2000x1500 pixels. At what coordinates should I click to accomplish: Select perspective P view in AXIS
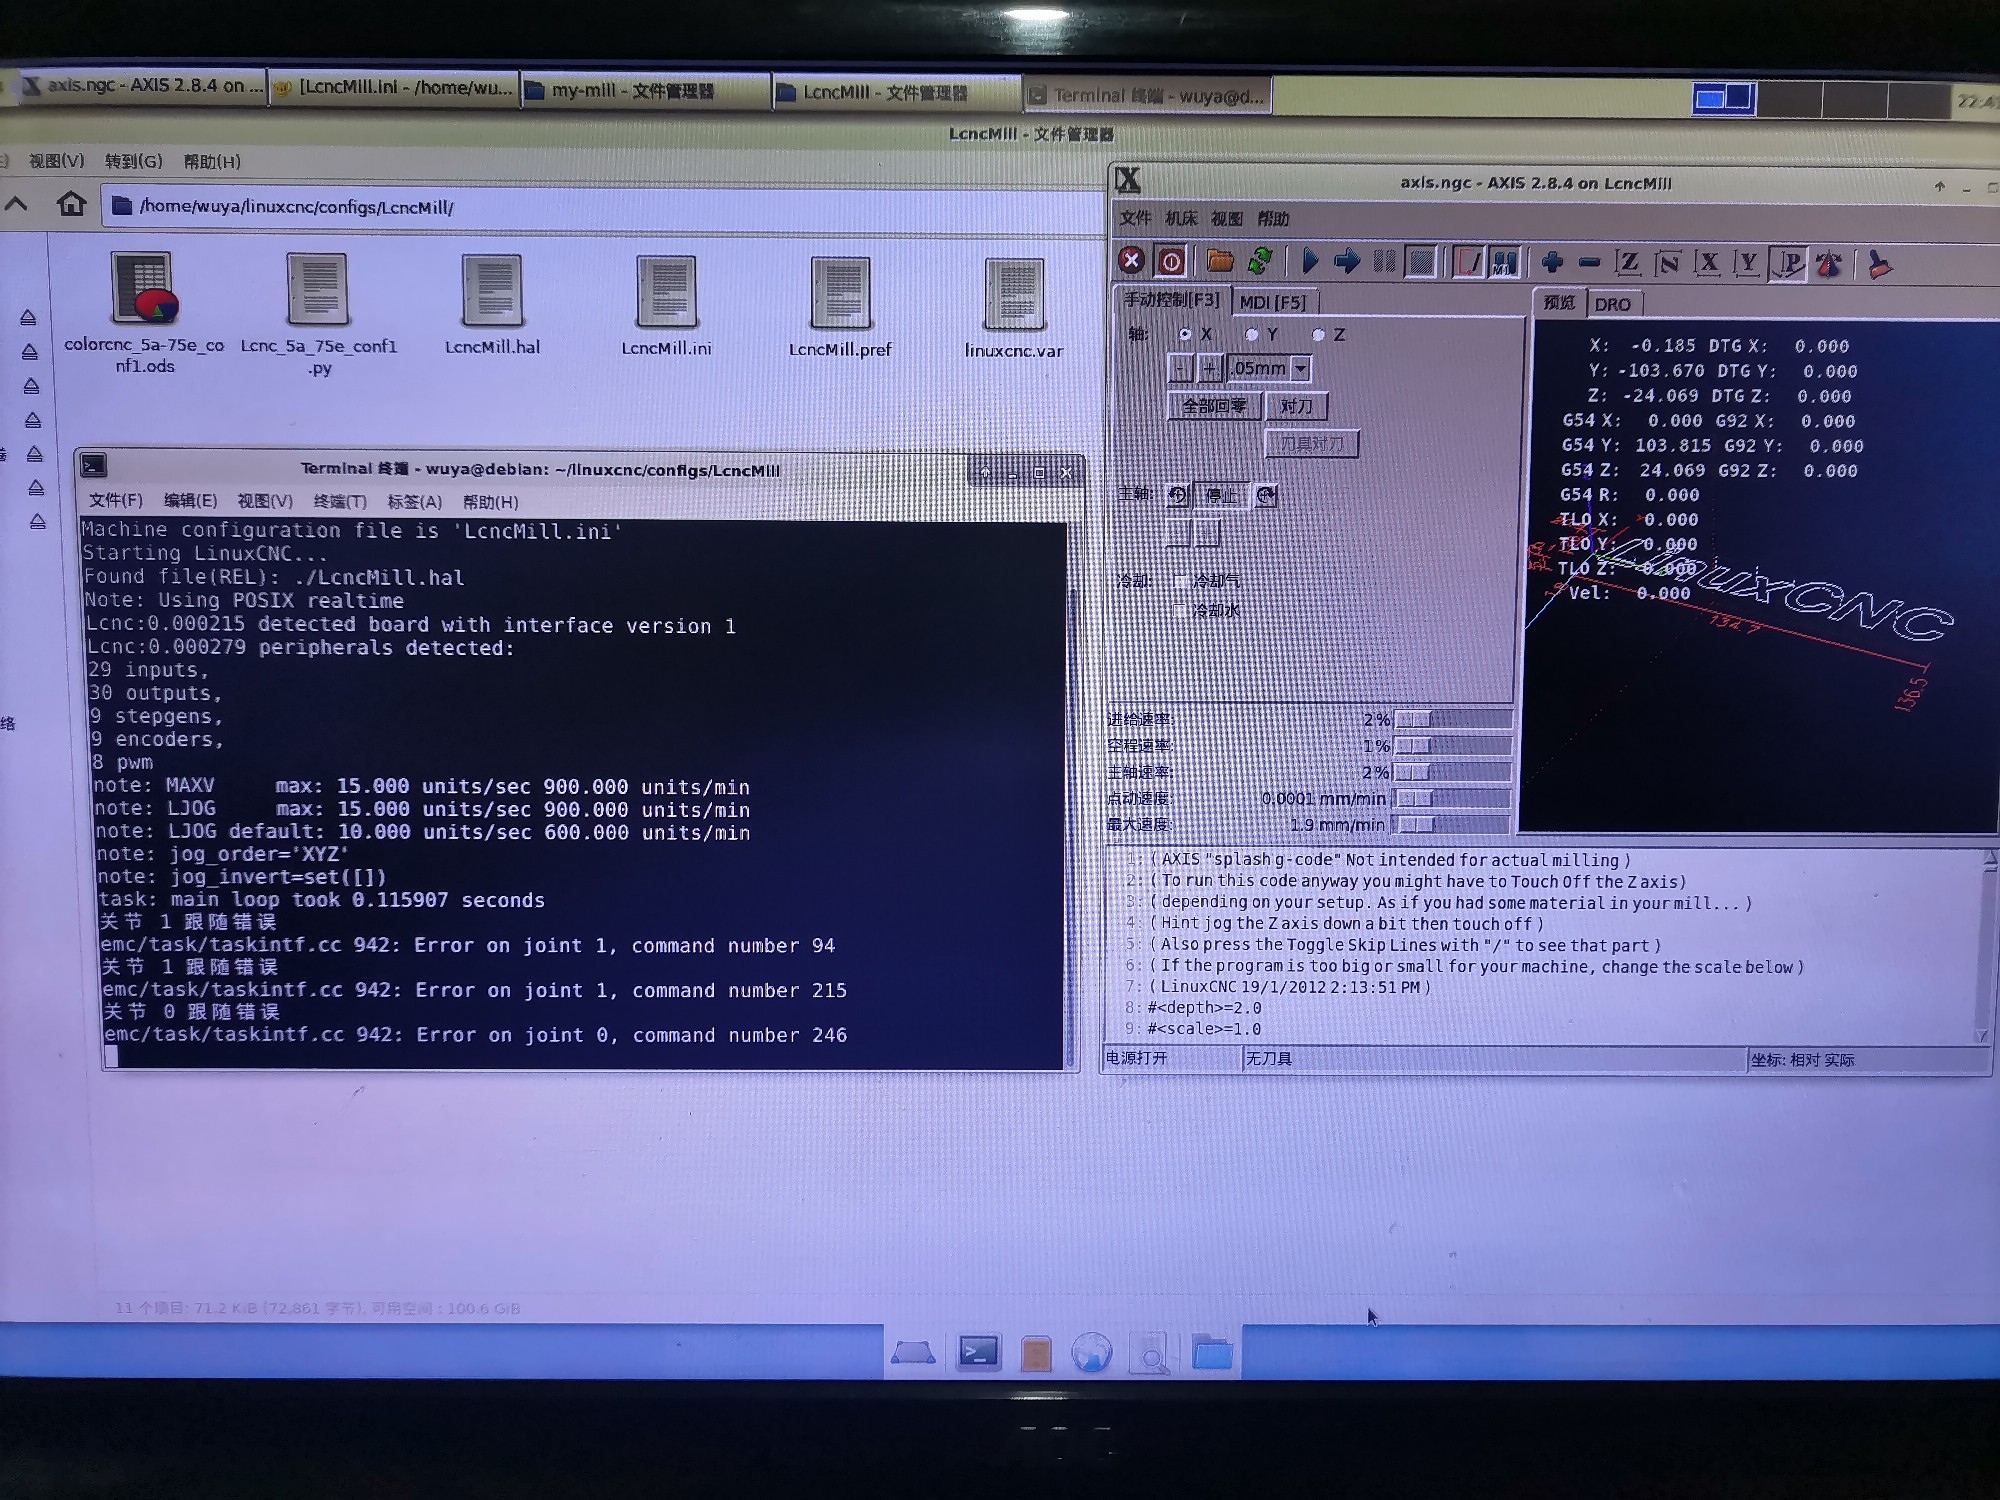click(x=1788, y=265)
